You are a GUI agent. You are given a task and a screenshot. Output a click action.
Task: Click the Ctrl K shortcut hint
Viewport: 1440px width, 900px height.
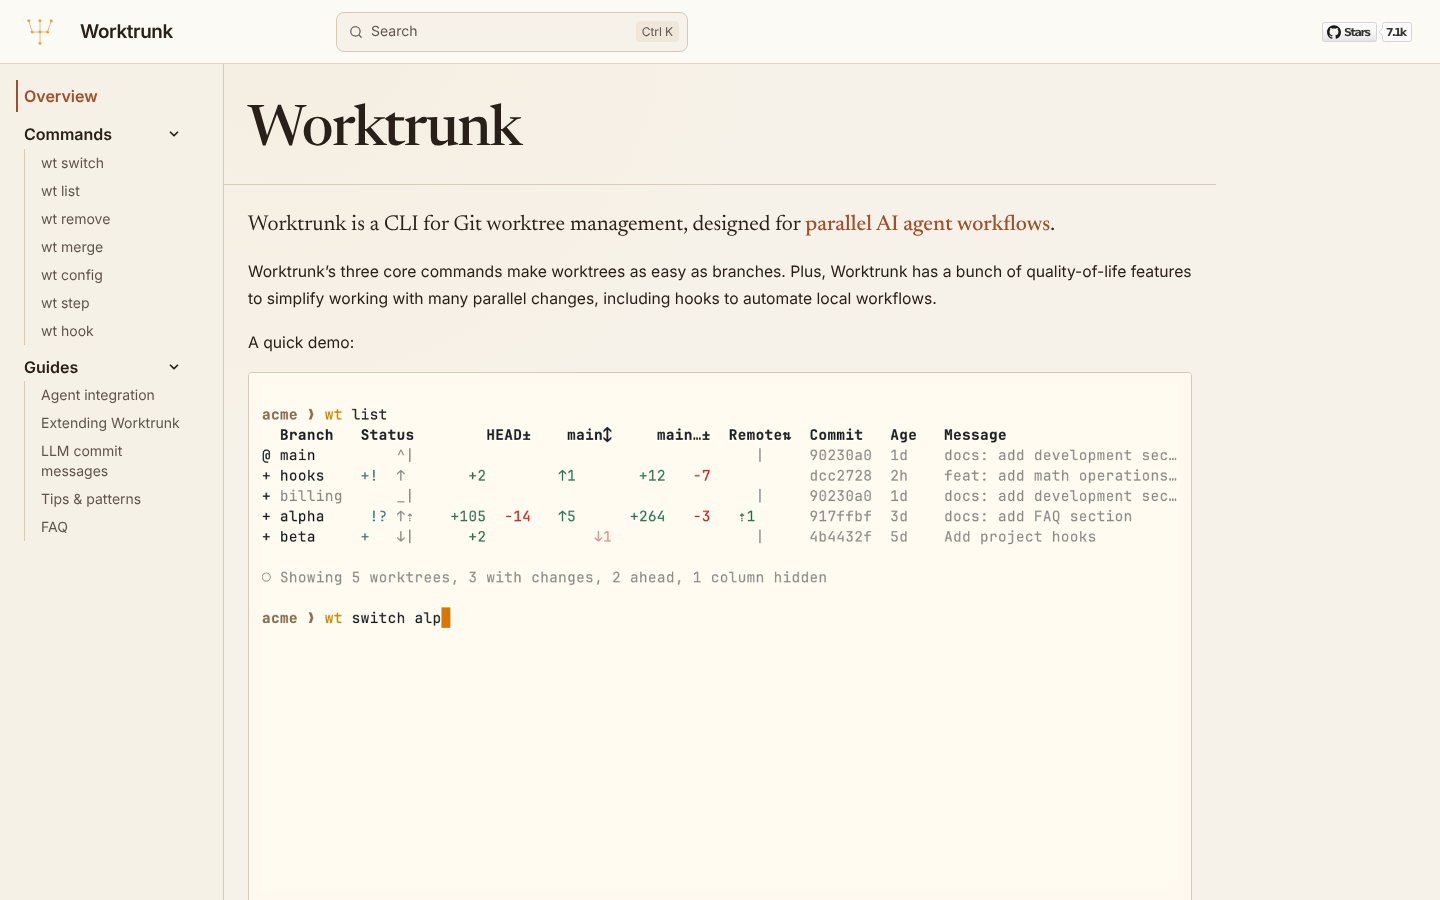pyautogui.click(x=657, y=32)
